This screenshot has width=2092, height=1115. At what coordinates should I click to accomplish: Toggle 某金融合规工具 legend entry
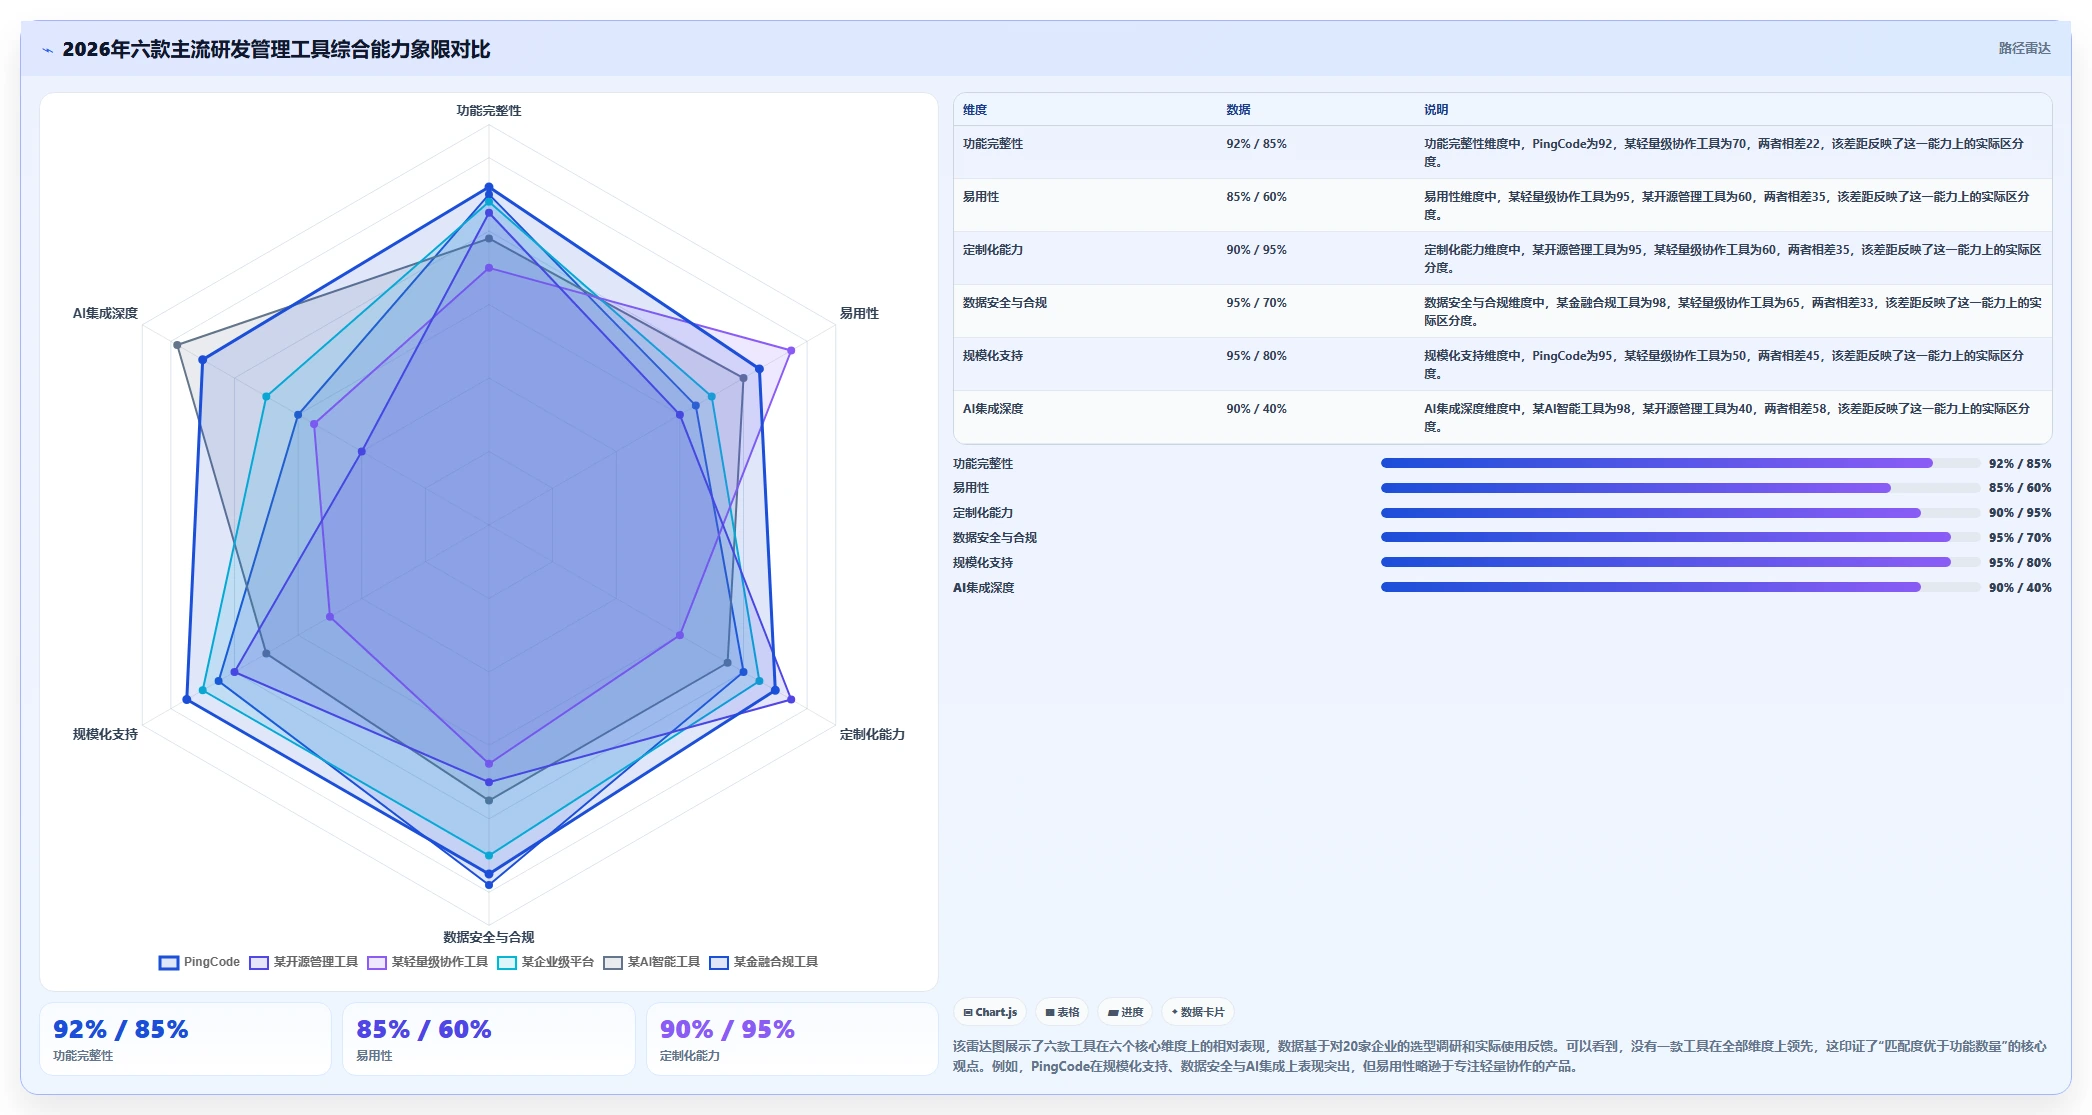click(763, 962)
